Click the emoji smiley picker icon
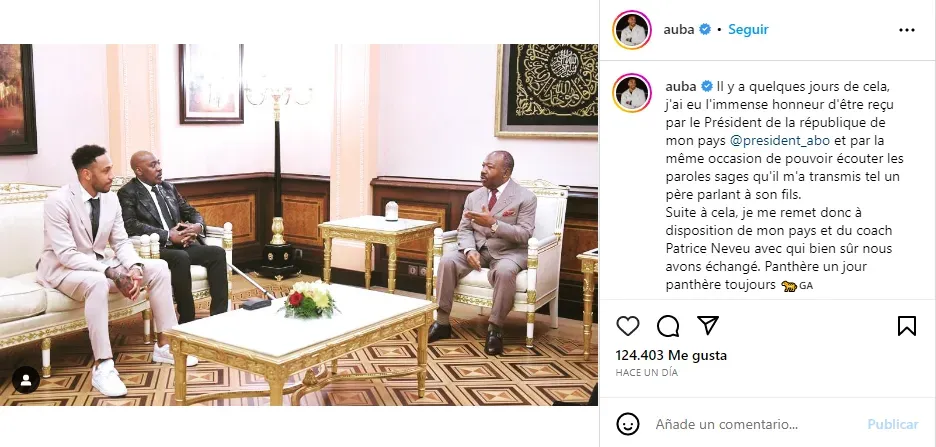The width and height of the screenshot is (936, 447). [x=627, y=424]
